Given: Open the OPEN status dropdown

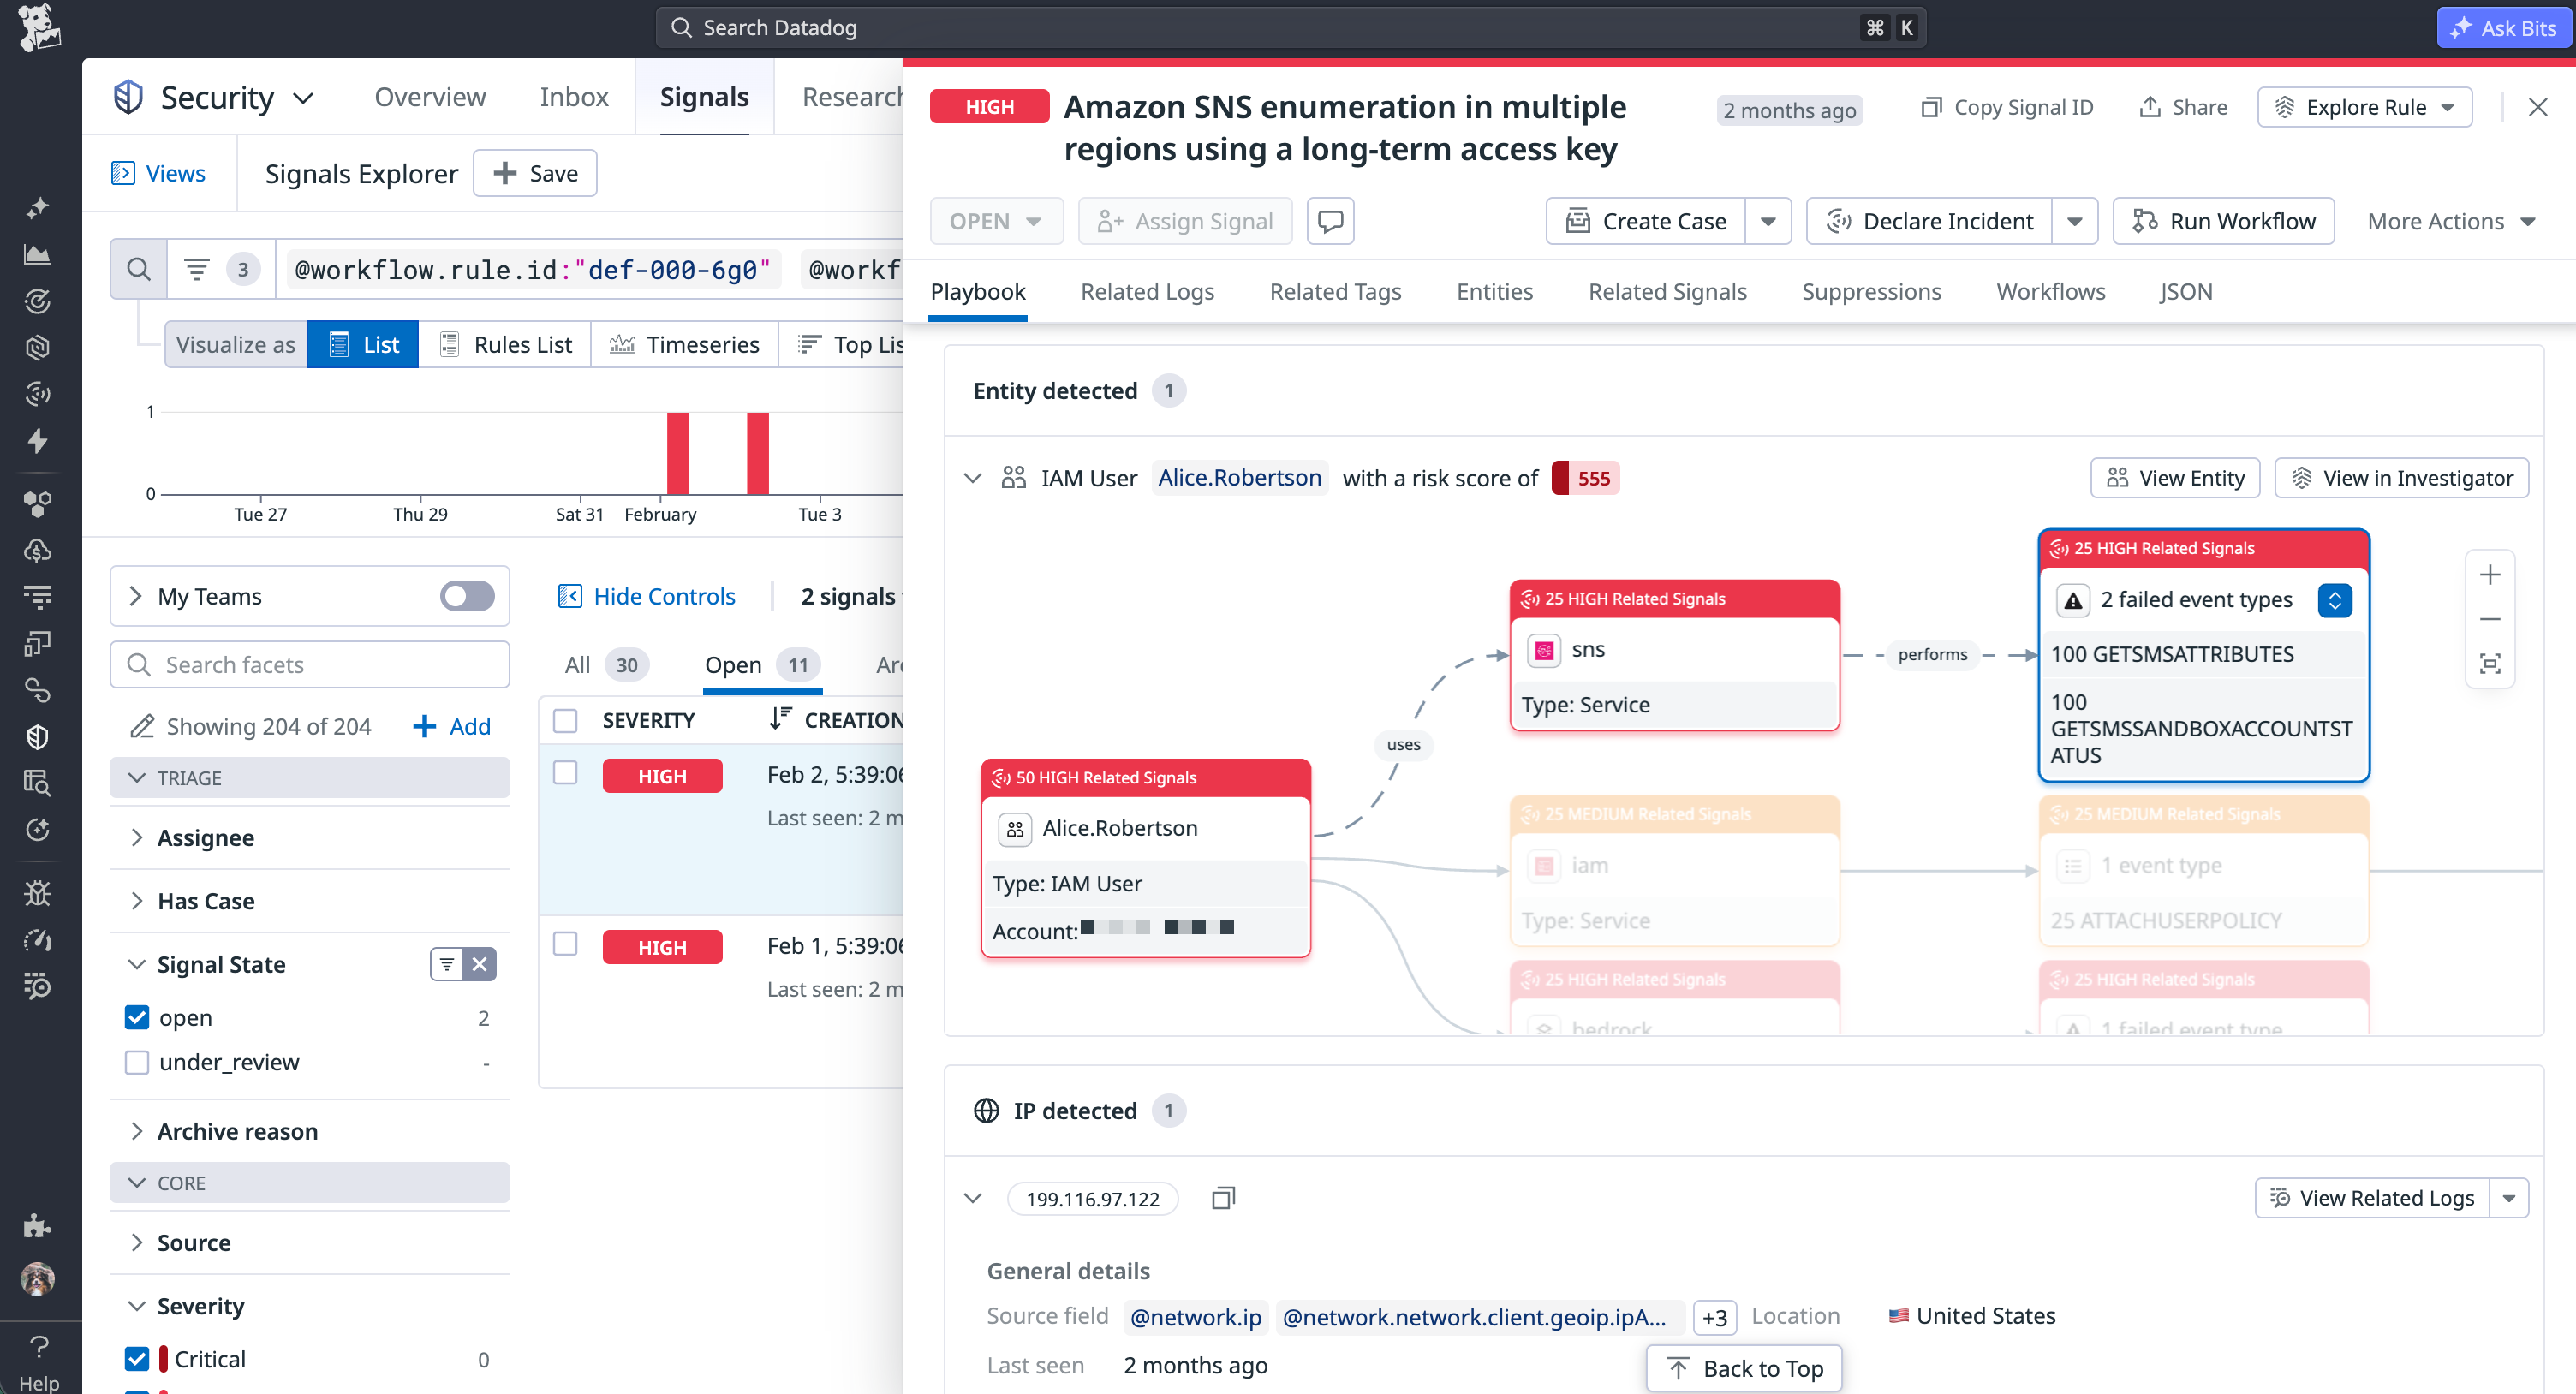Looking at the screenshot, I should click(997, 220).
